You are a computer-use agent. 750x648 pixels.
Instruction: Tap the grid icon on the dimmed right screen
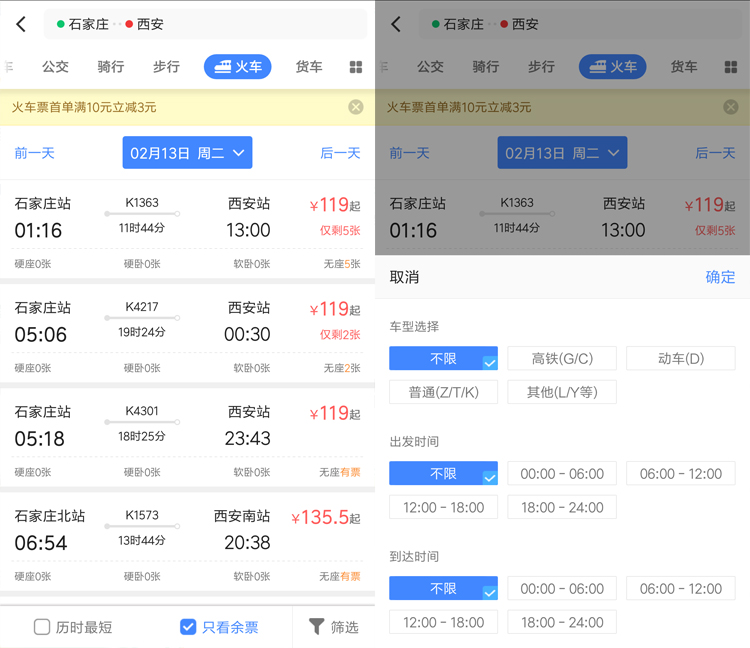coord(730,67)
